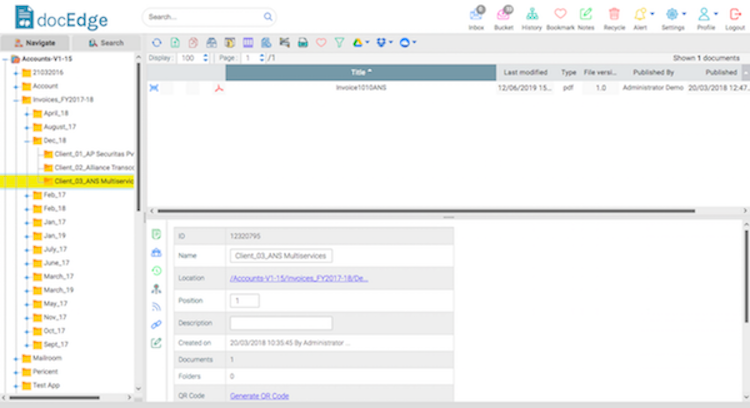
Task: Click the green add document icon
Action: coord(175,43)
